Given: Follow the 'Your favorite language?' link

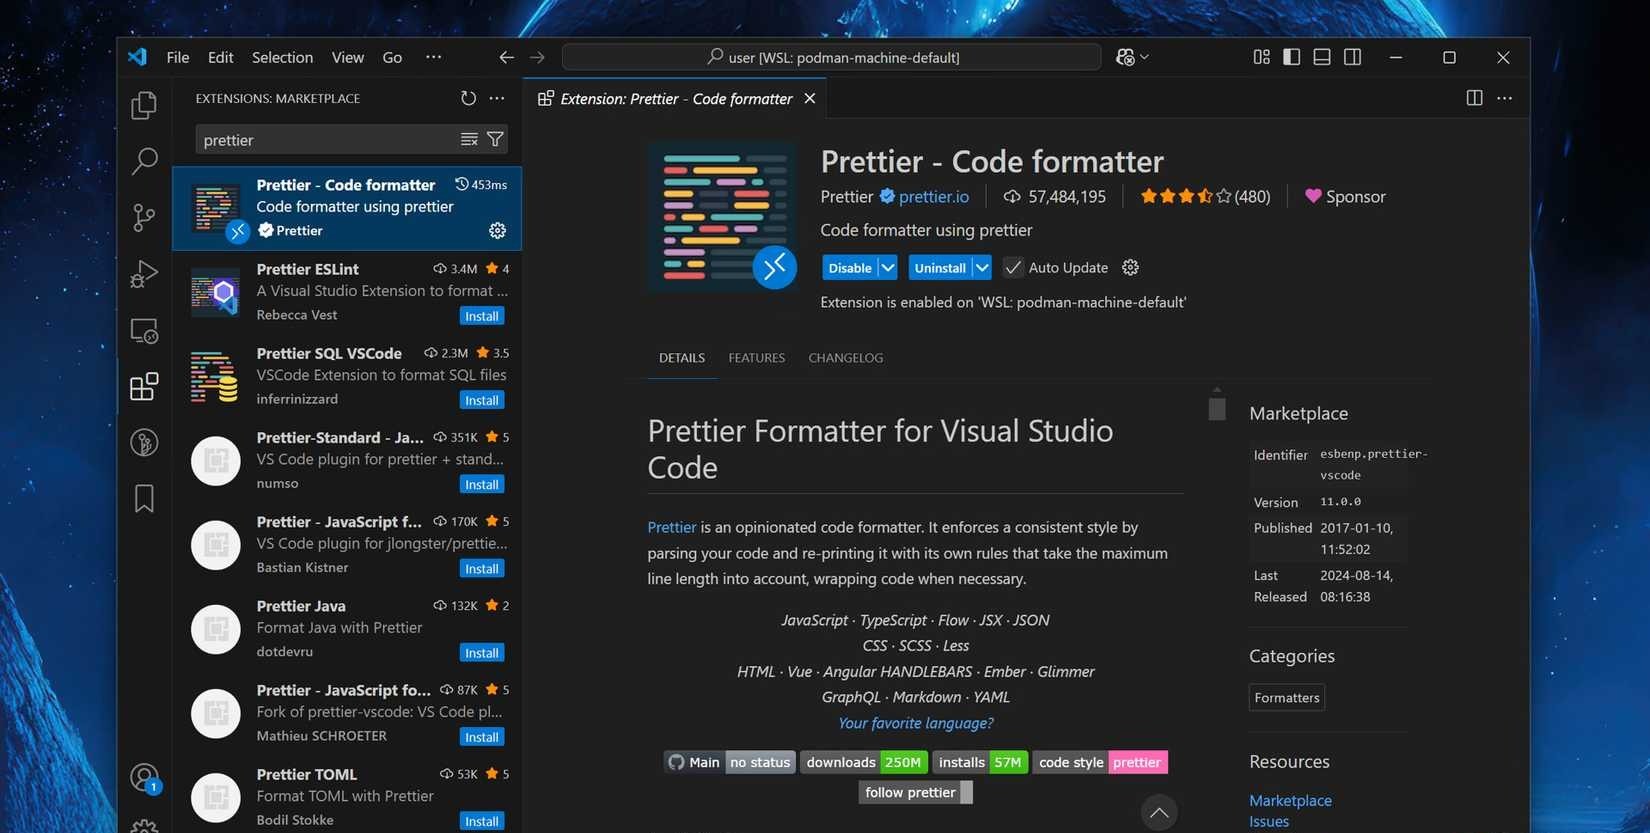Looking at the screenshot, I should tap(916, 723).
